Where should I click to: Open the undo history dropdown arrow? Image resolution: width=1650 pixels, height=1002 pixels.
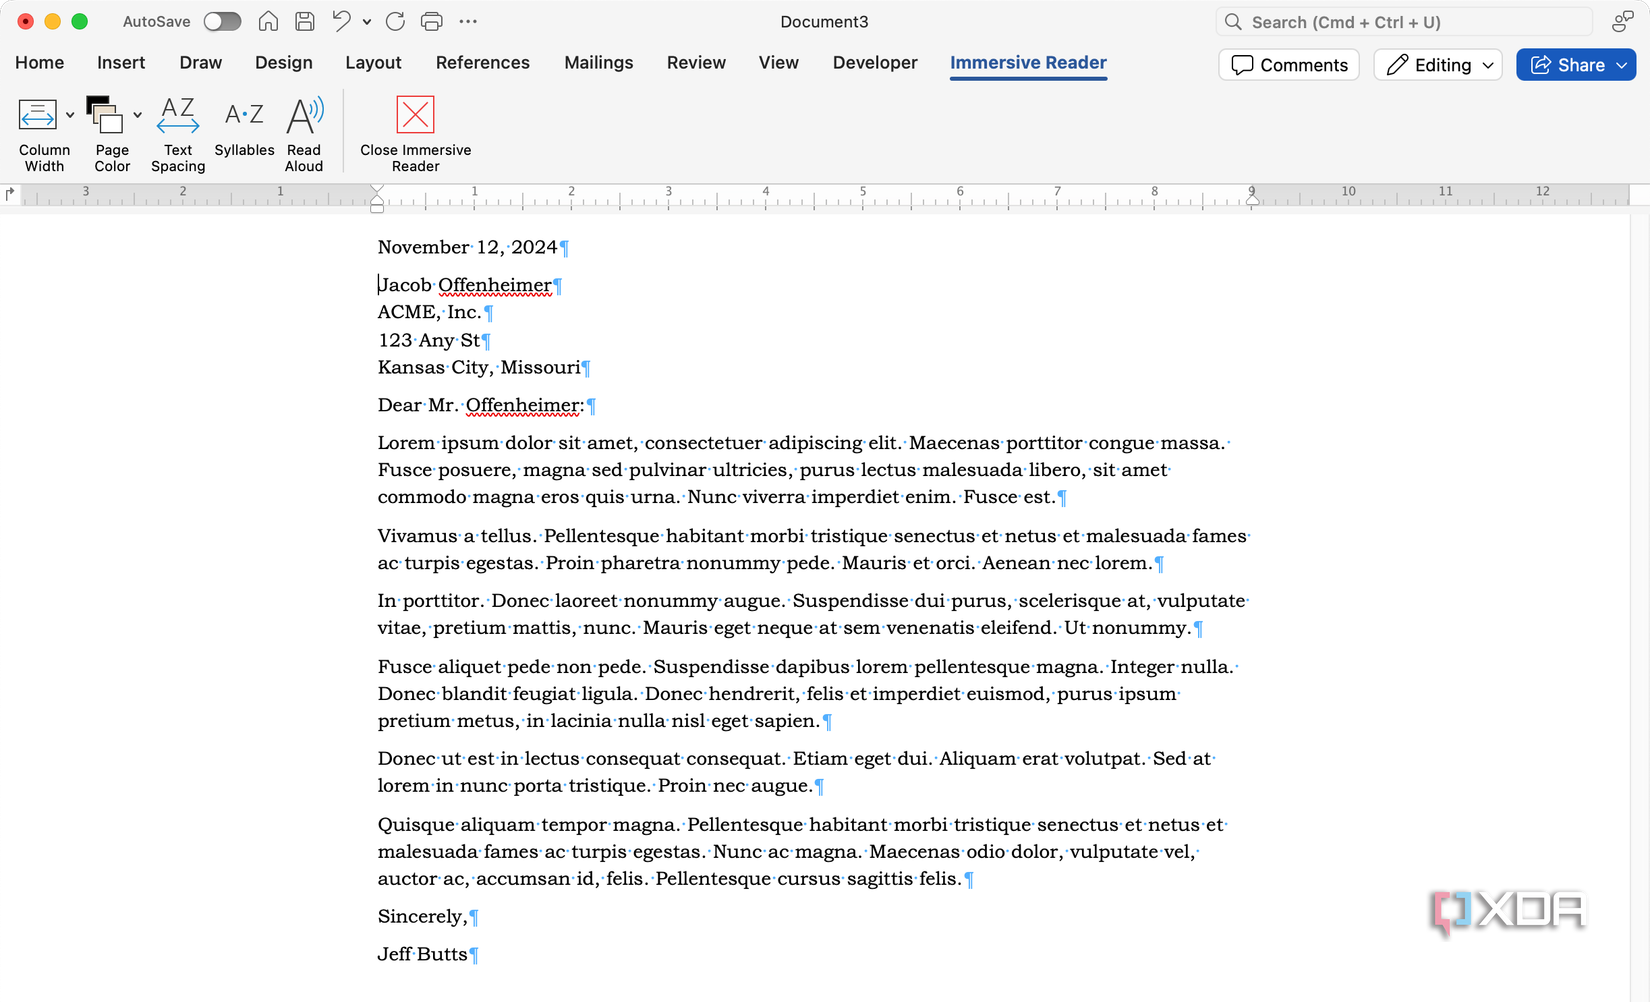pos(367,22)
